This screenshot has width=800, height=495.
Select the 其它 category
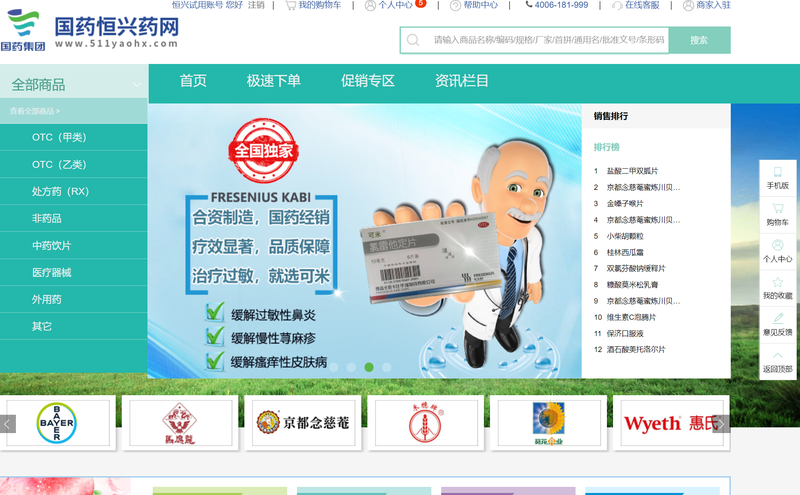click(x=73, y=327)
